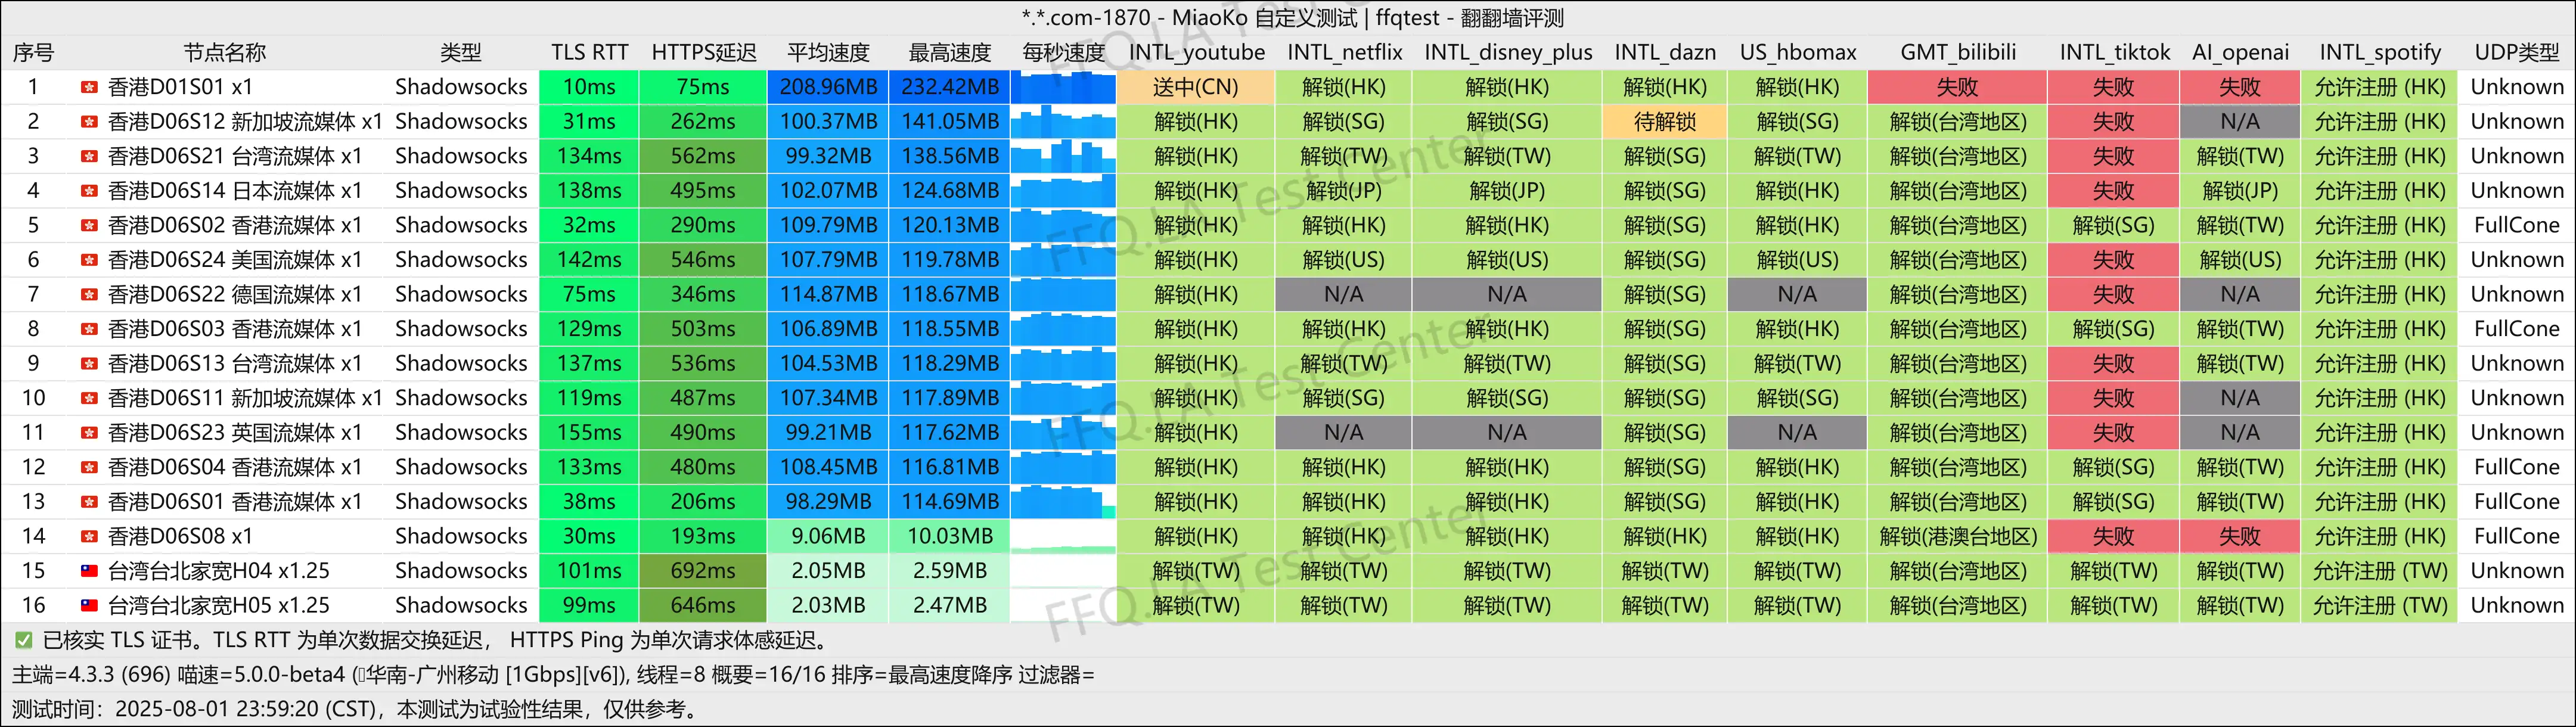Click the 10ms TLS RTT cell
The width and height of the screenshot is (2576, 727).
(x=589, y=87)
